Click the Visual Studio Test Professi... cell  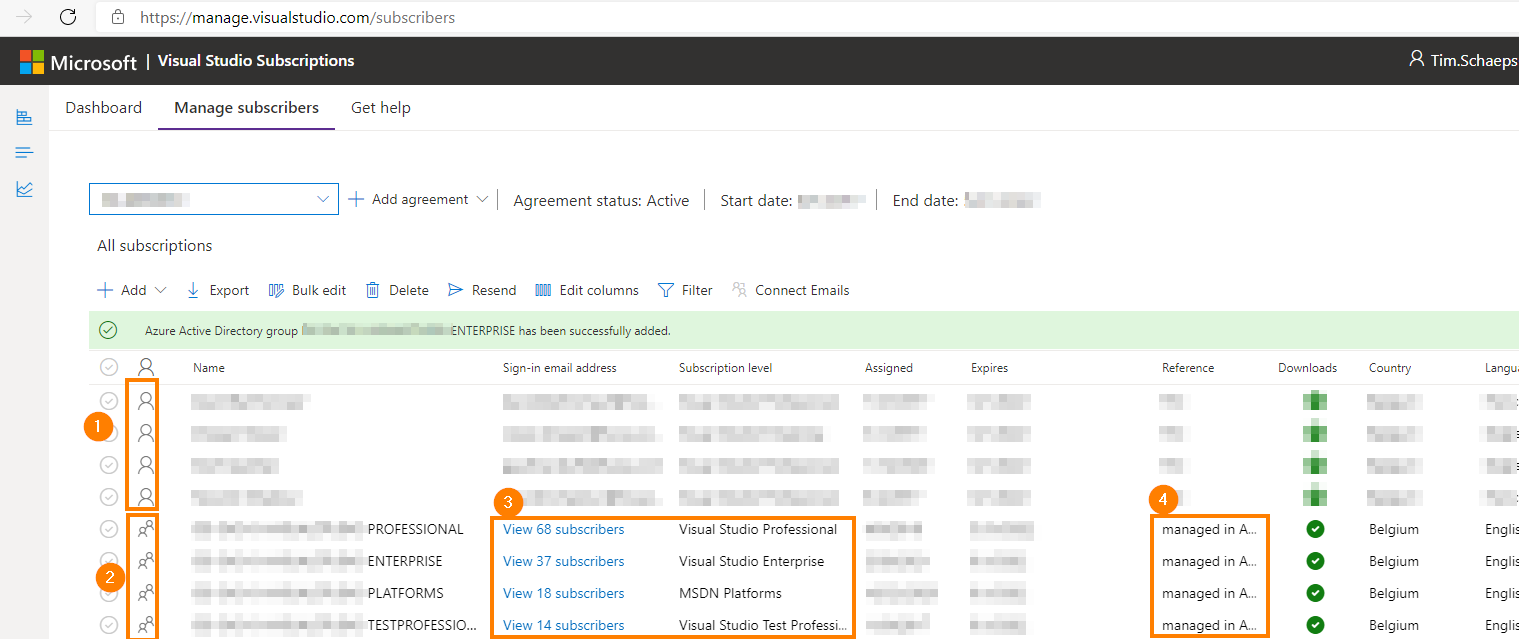764,625
